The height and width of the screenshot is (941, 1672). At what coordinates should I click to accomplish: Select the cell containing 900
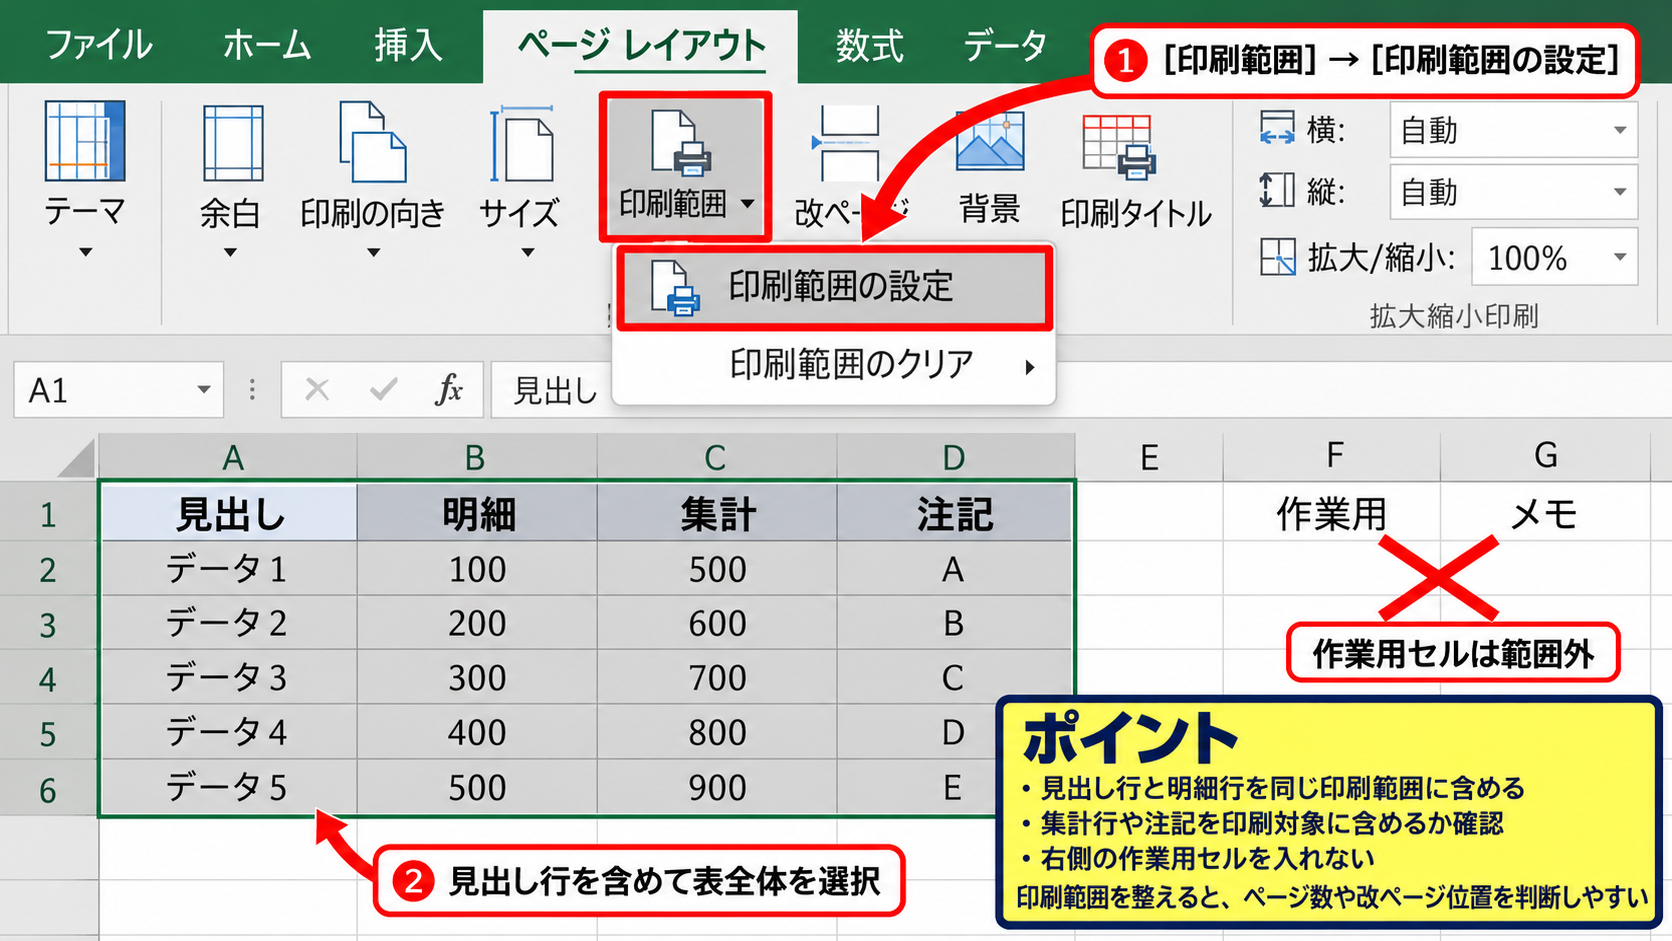pos(717,787)
